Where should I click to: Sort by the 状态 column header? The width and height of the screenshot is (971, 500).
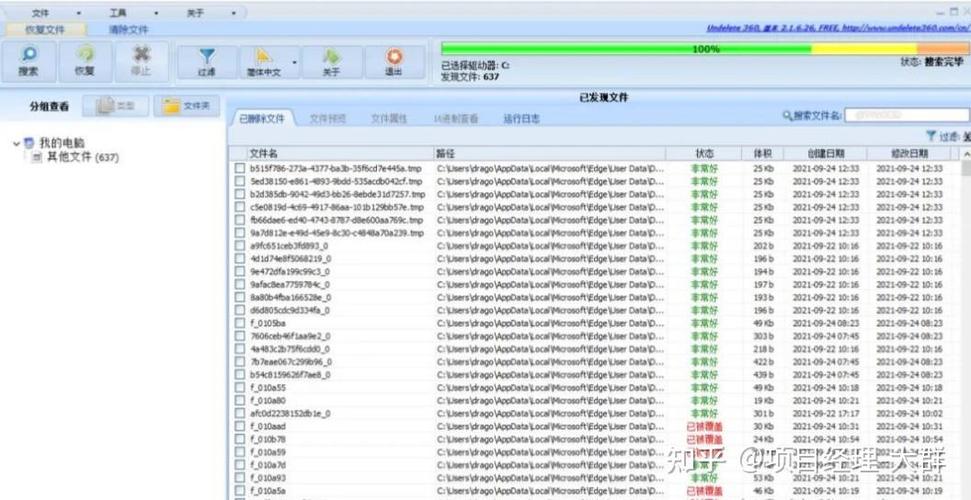click(704, 153)
